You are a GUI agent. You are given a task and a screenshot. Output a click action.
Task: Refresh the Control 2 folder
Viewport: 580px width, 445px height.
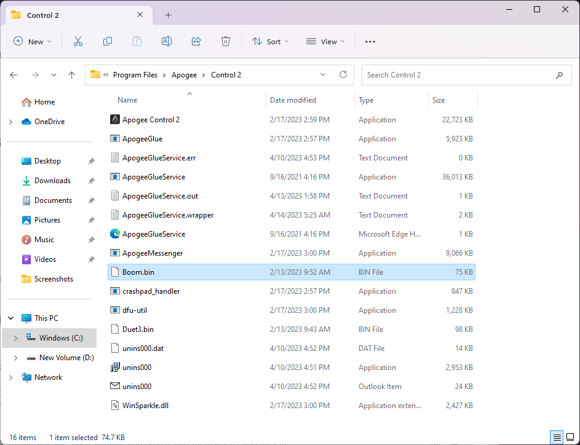343,75
